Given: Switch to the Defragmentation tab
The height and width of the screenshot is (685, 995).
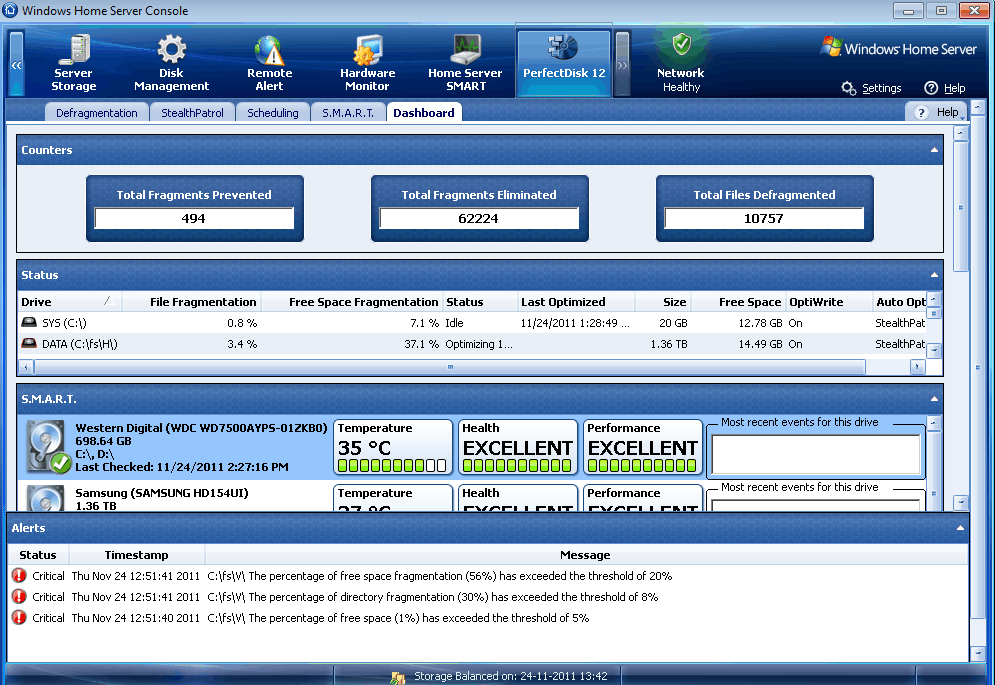Looking at the screenshot, I should [x=96, y=113].
